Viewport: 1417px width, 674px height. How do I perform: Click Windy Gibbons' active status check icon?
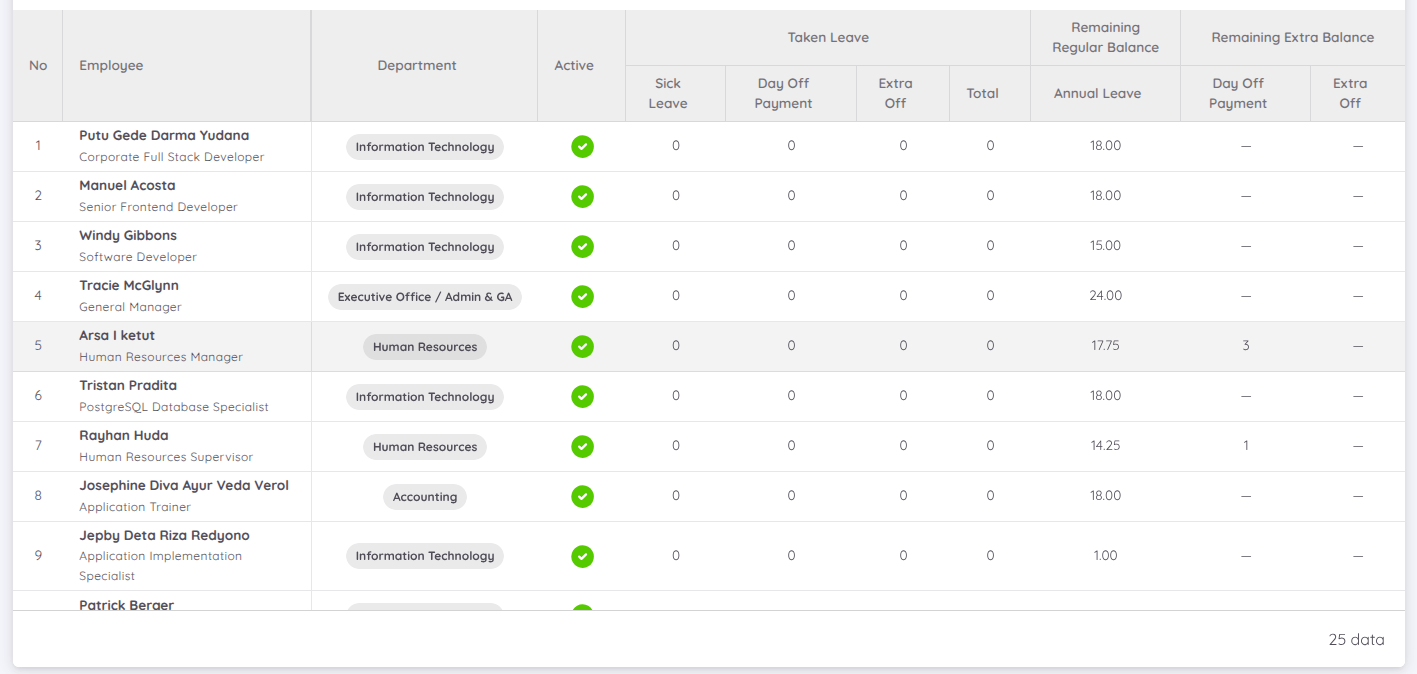tap(582, 246)
